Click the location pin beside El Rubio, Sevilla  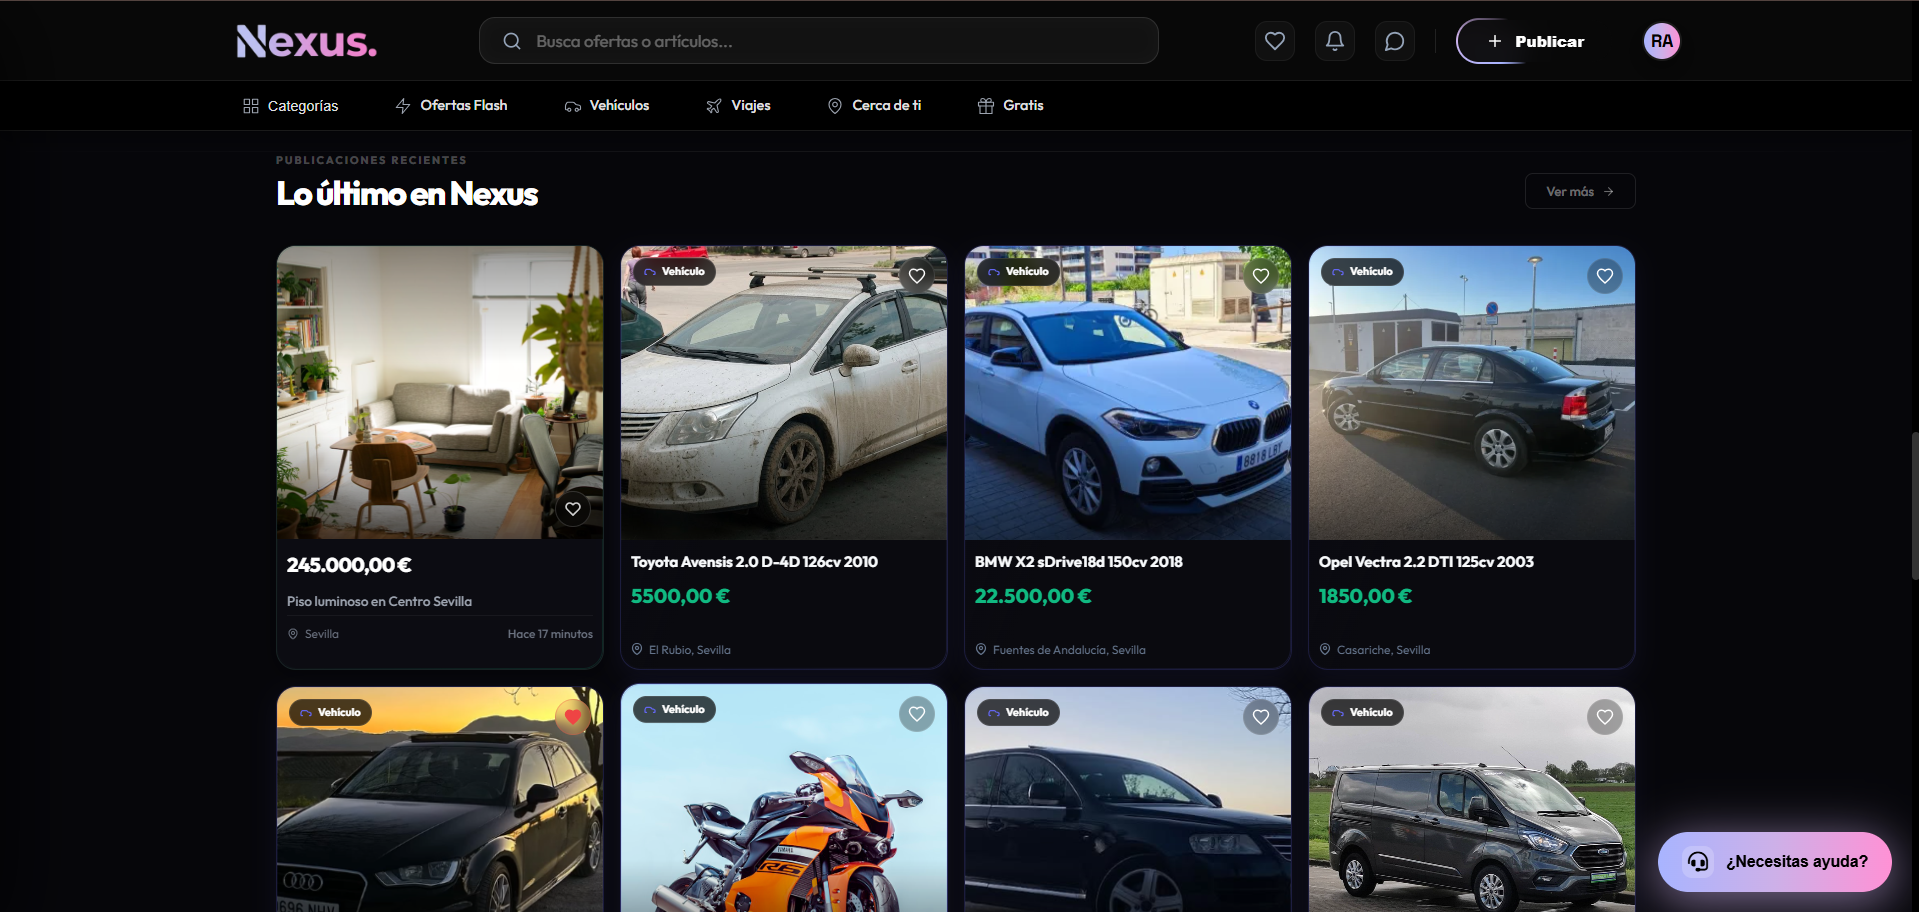point(637,650)
